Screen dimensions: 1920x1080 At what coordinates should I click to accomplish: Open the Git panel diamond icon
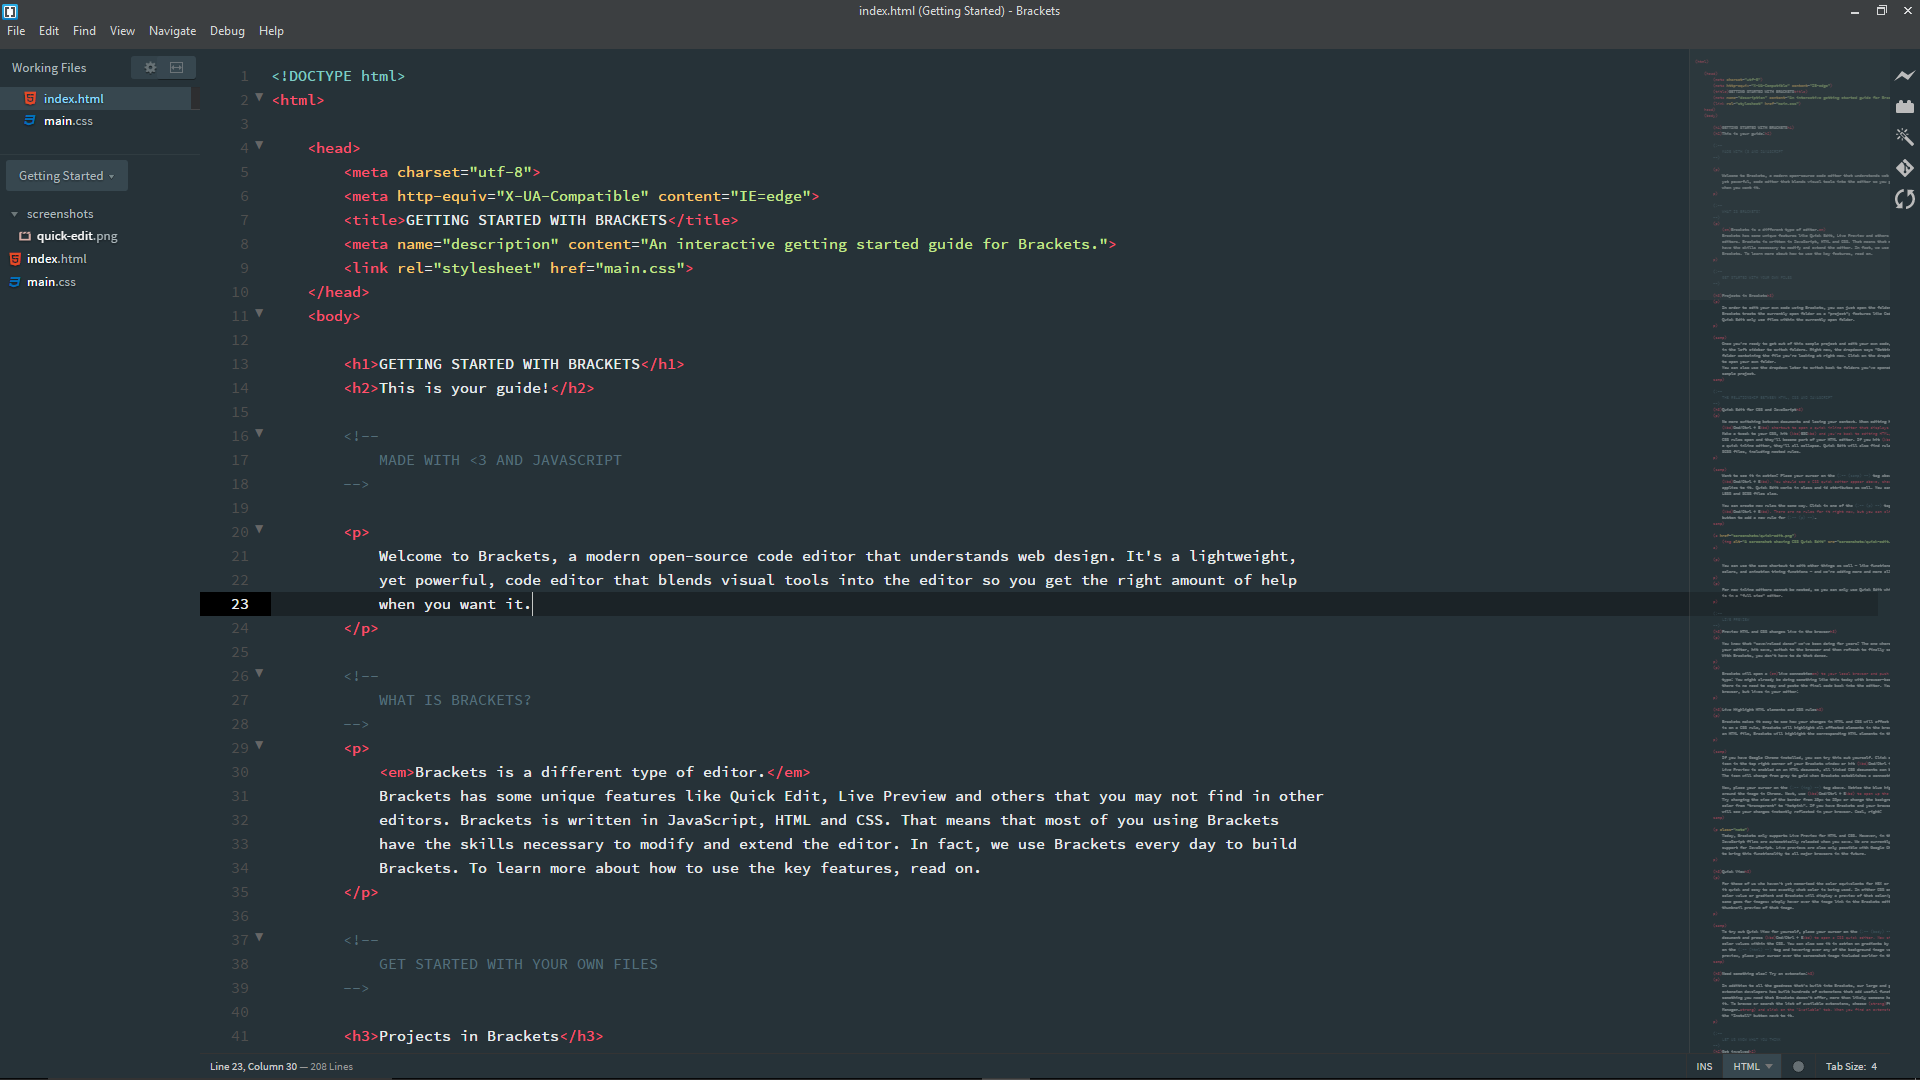[1904, 168]
